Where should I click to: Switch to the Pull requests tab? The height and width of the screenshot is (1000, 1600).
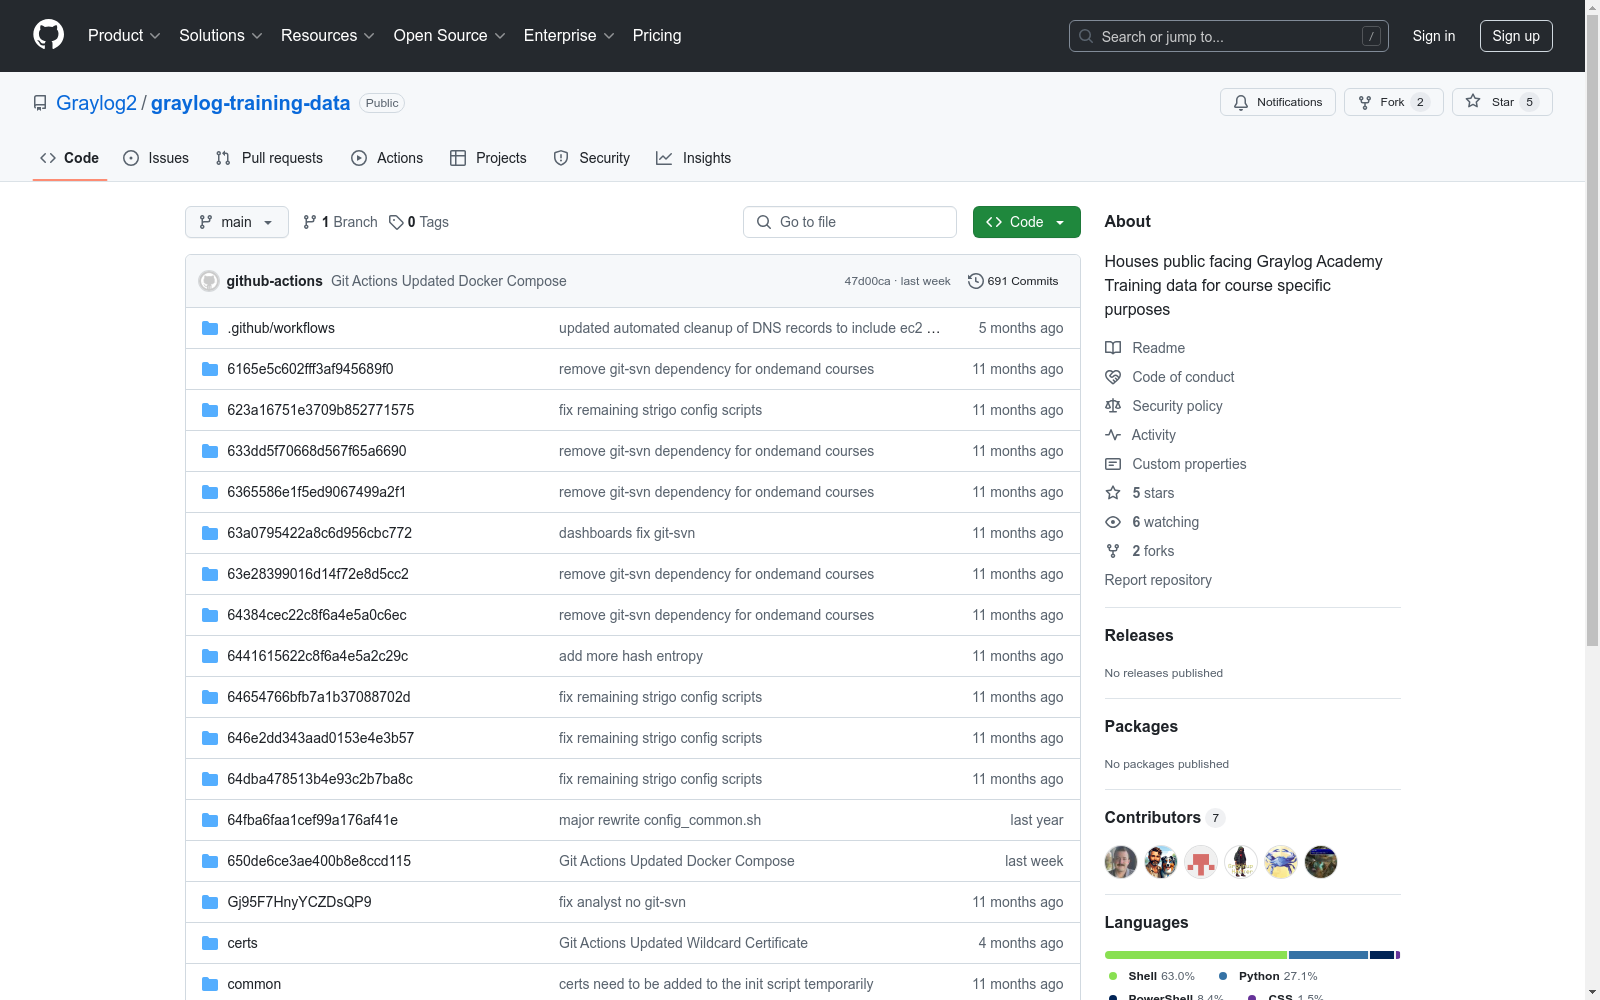click(269, 158)
